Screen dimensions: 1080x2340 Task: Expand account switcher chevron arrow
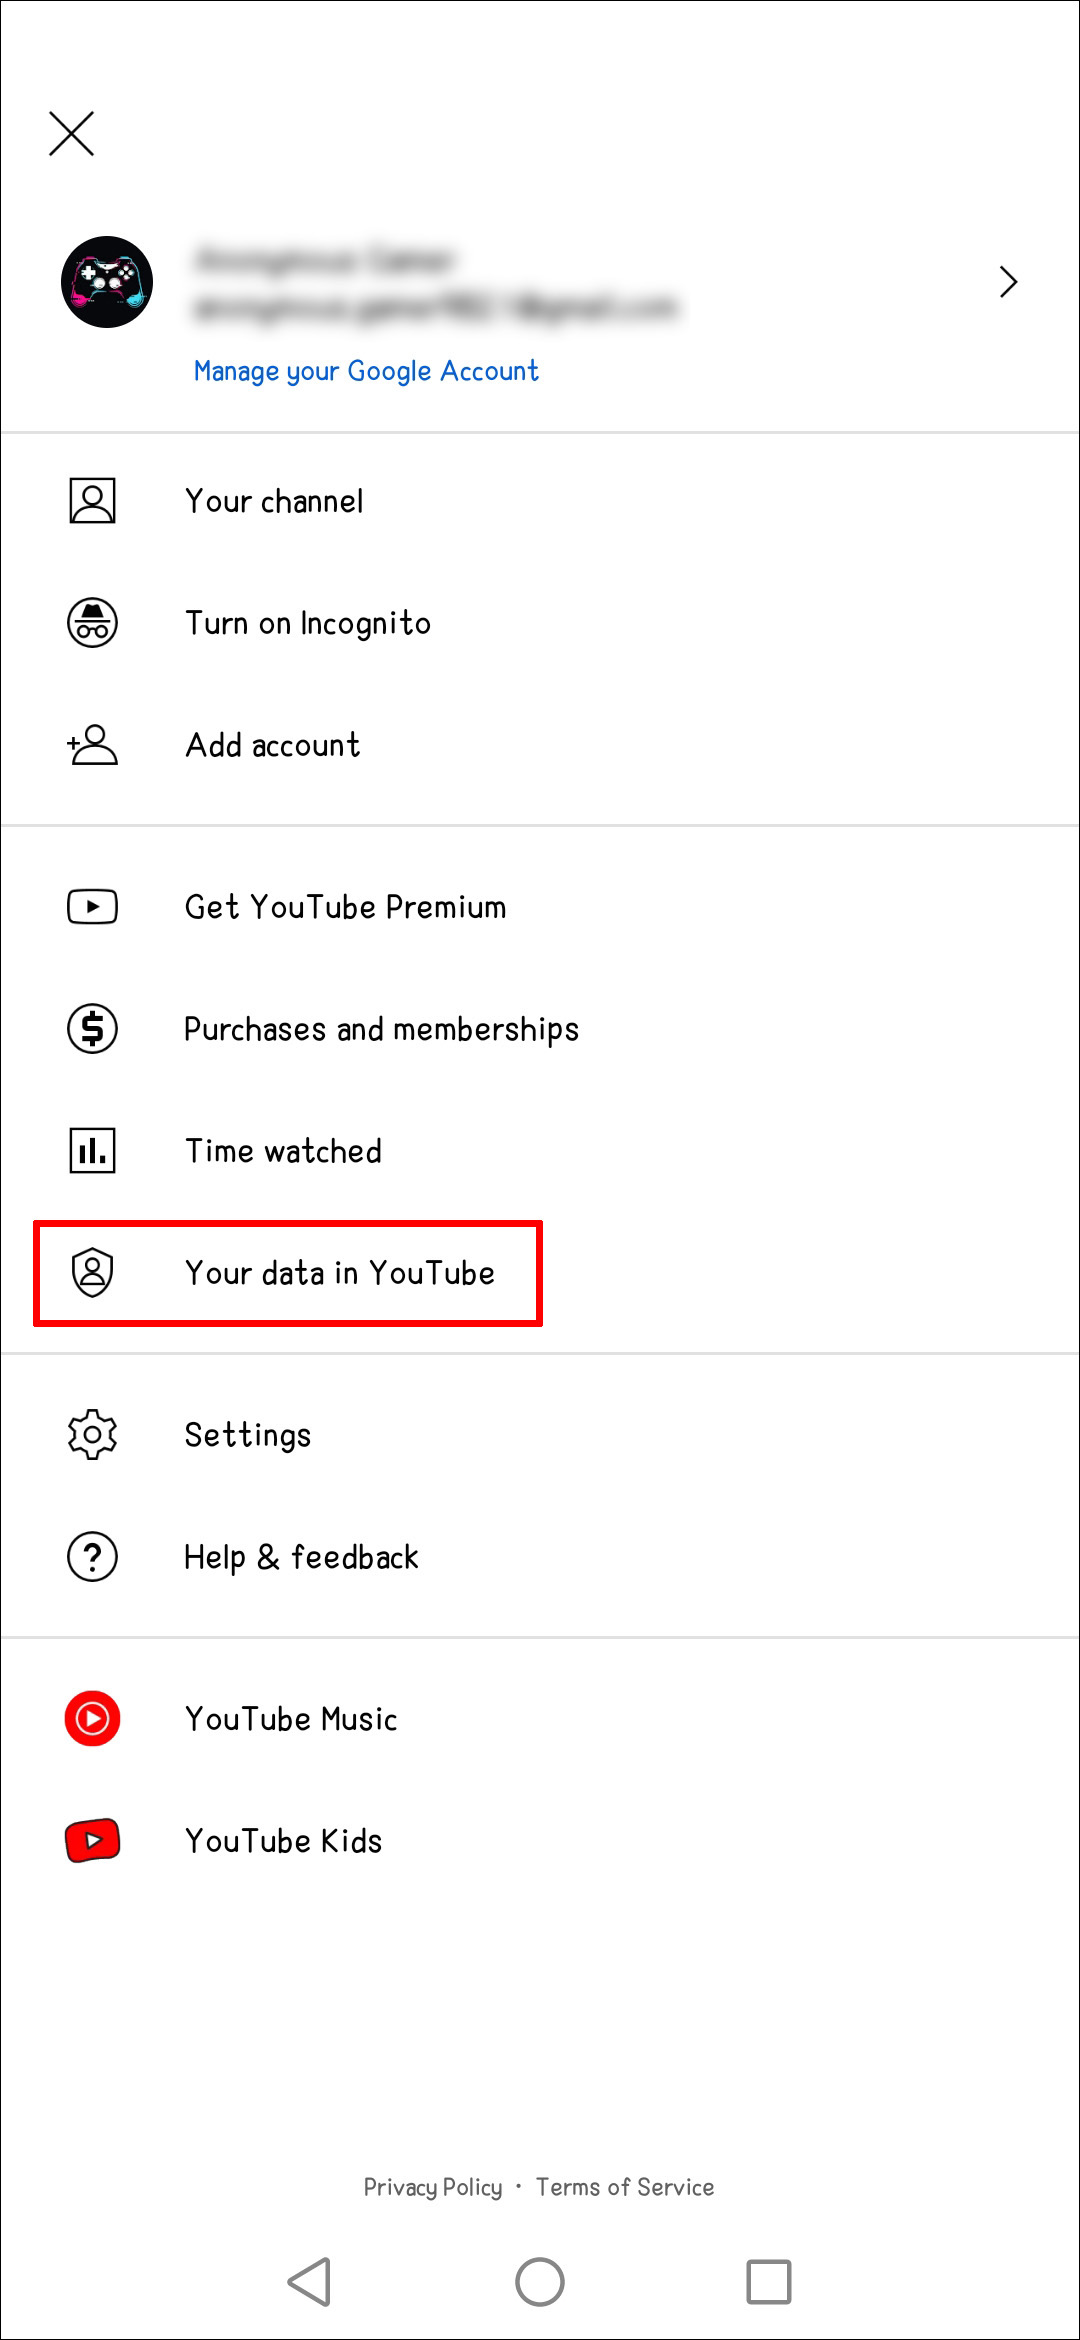tap(1008, 282)
